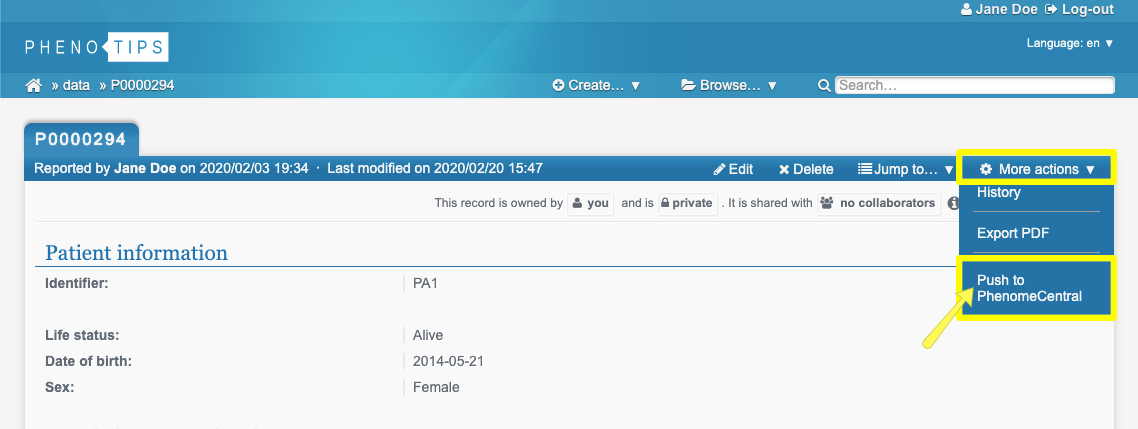This screenshot has width=1138, height=429.
Task: Click the PhenoTips logo
Action: (x=97, y=47)
